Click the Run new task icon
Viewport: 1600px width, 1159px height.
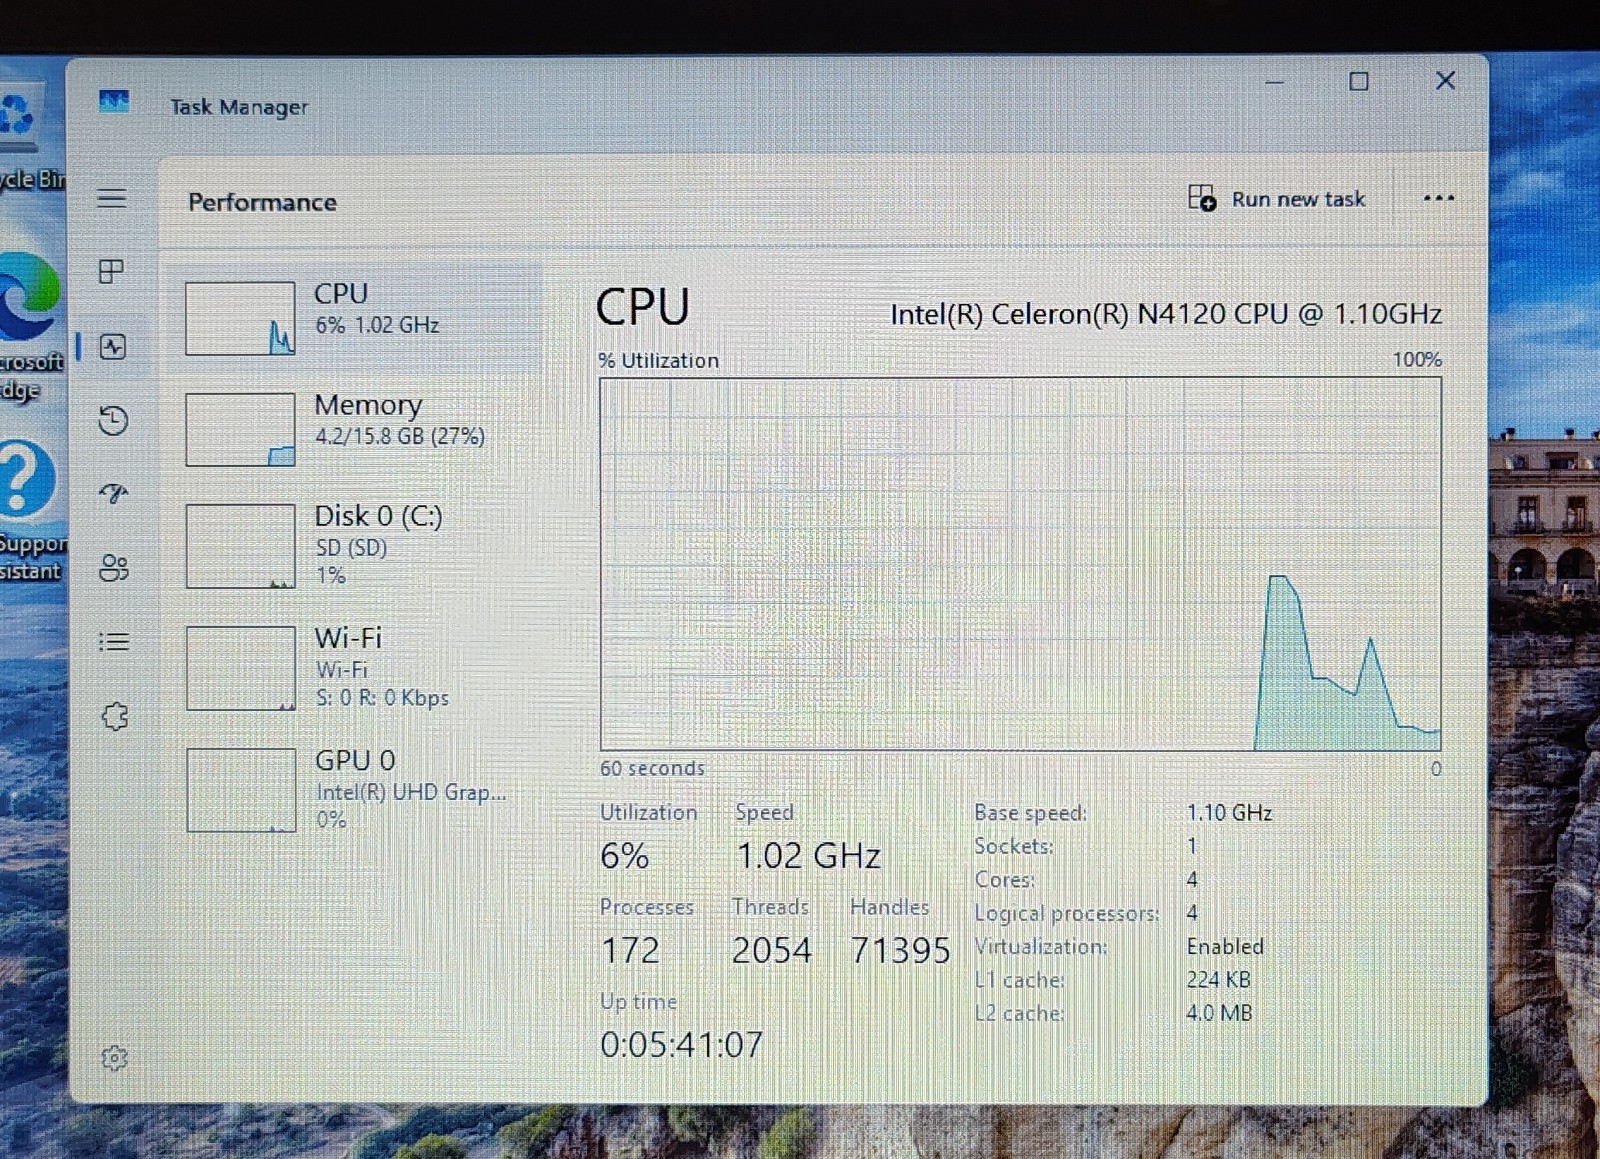coord(1202,198)
